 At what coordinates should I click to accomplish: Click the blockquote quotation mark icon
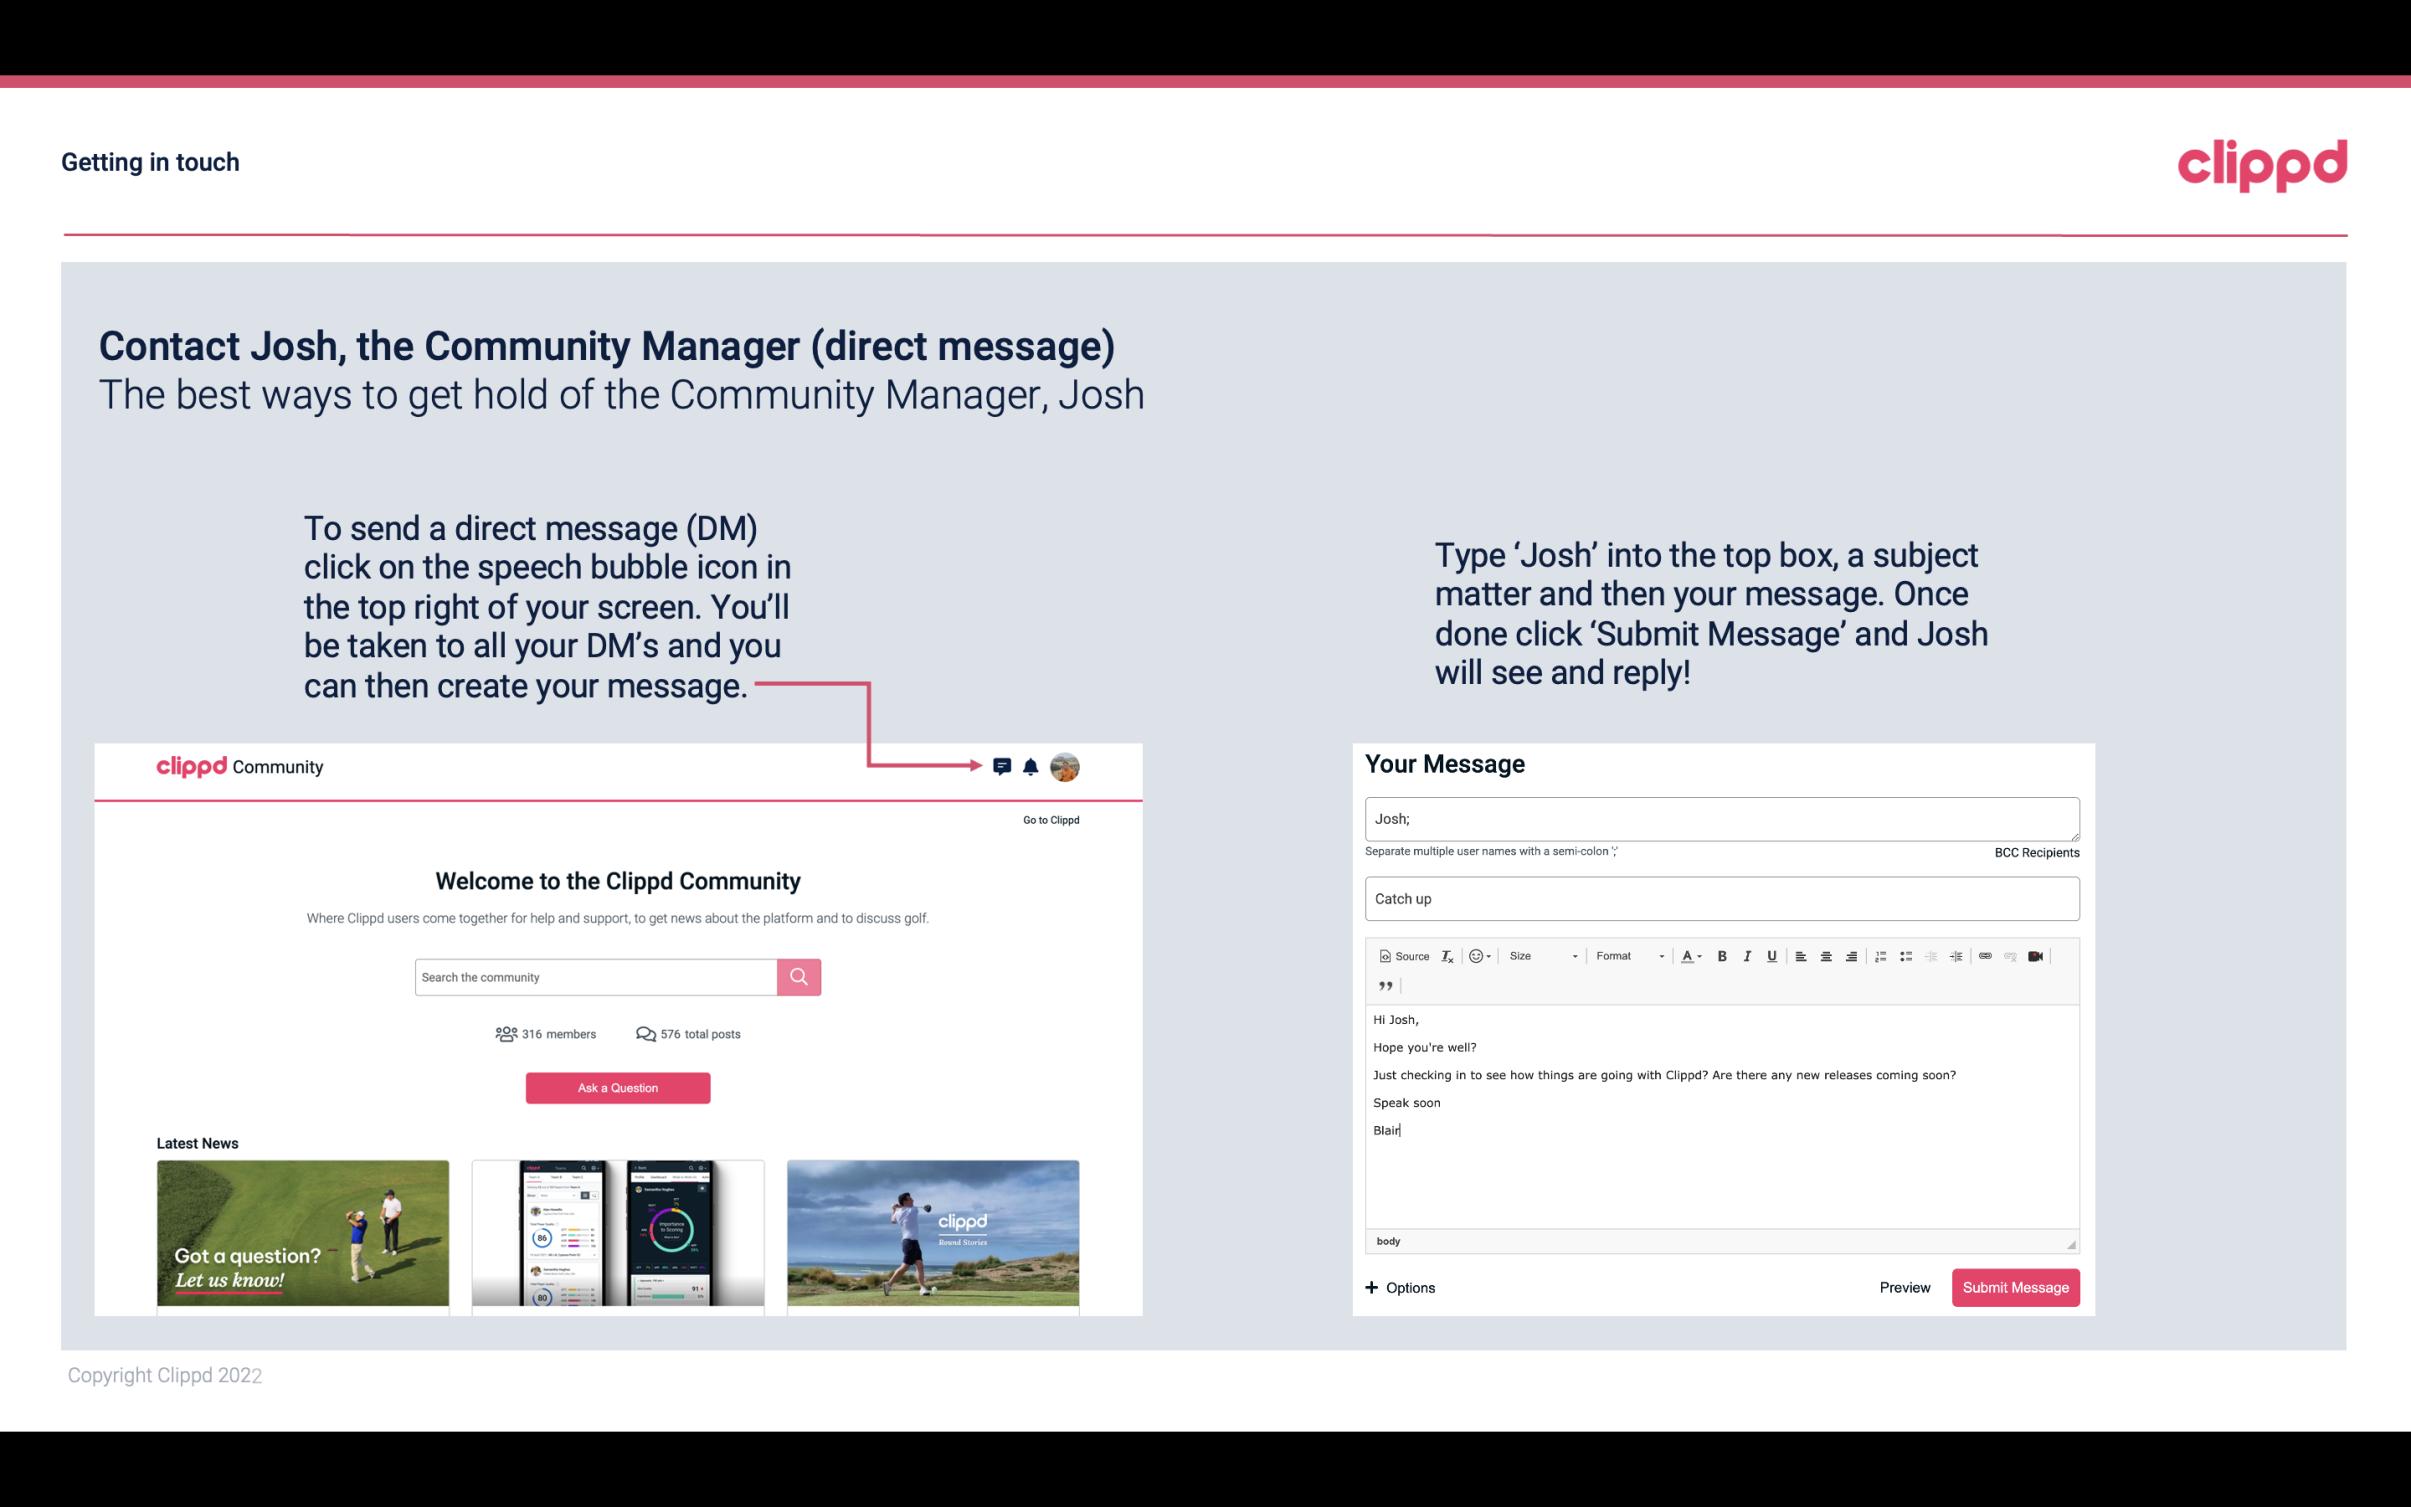(1383, 984)
